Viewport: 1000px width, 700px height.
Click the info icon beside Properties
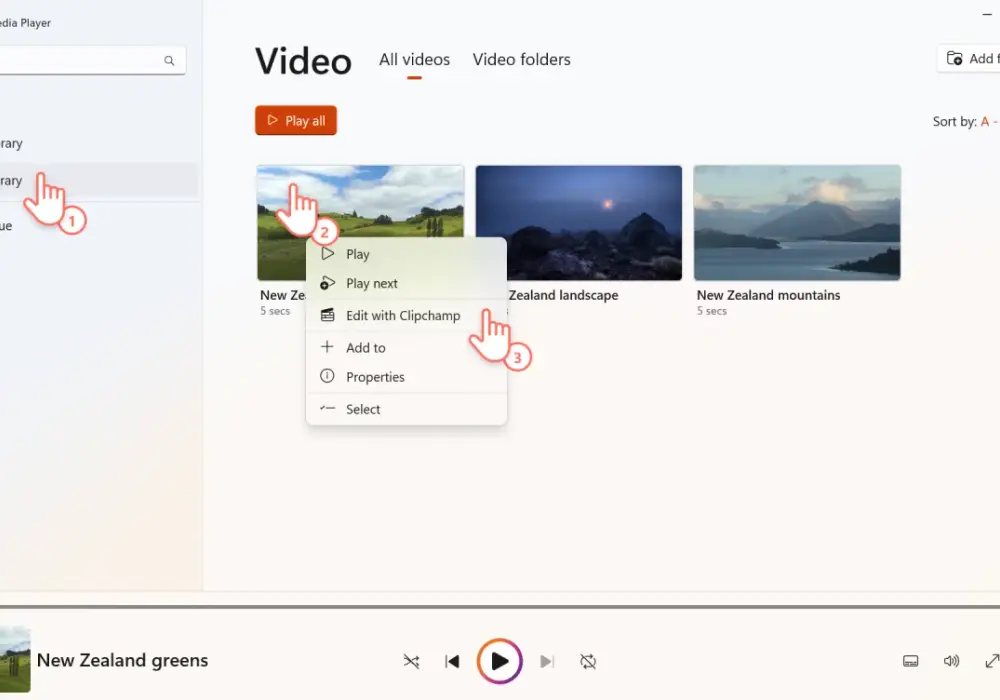327,376
